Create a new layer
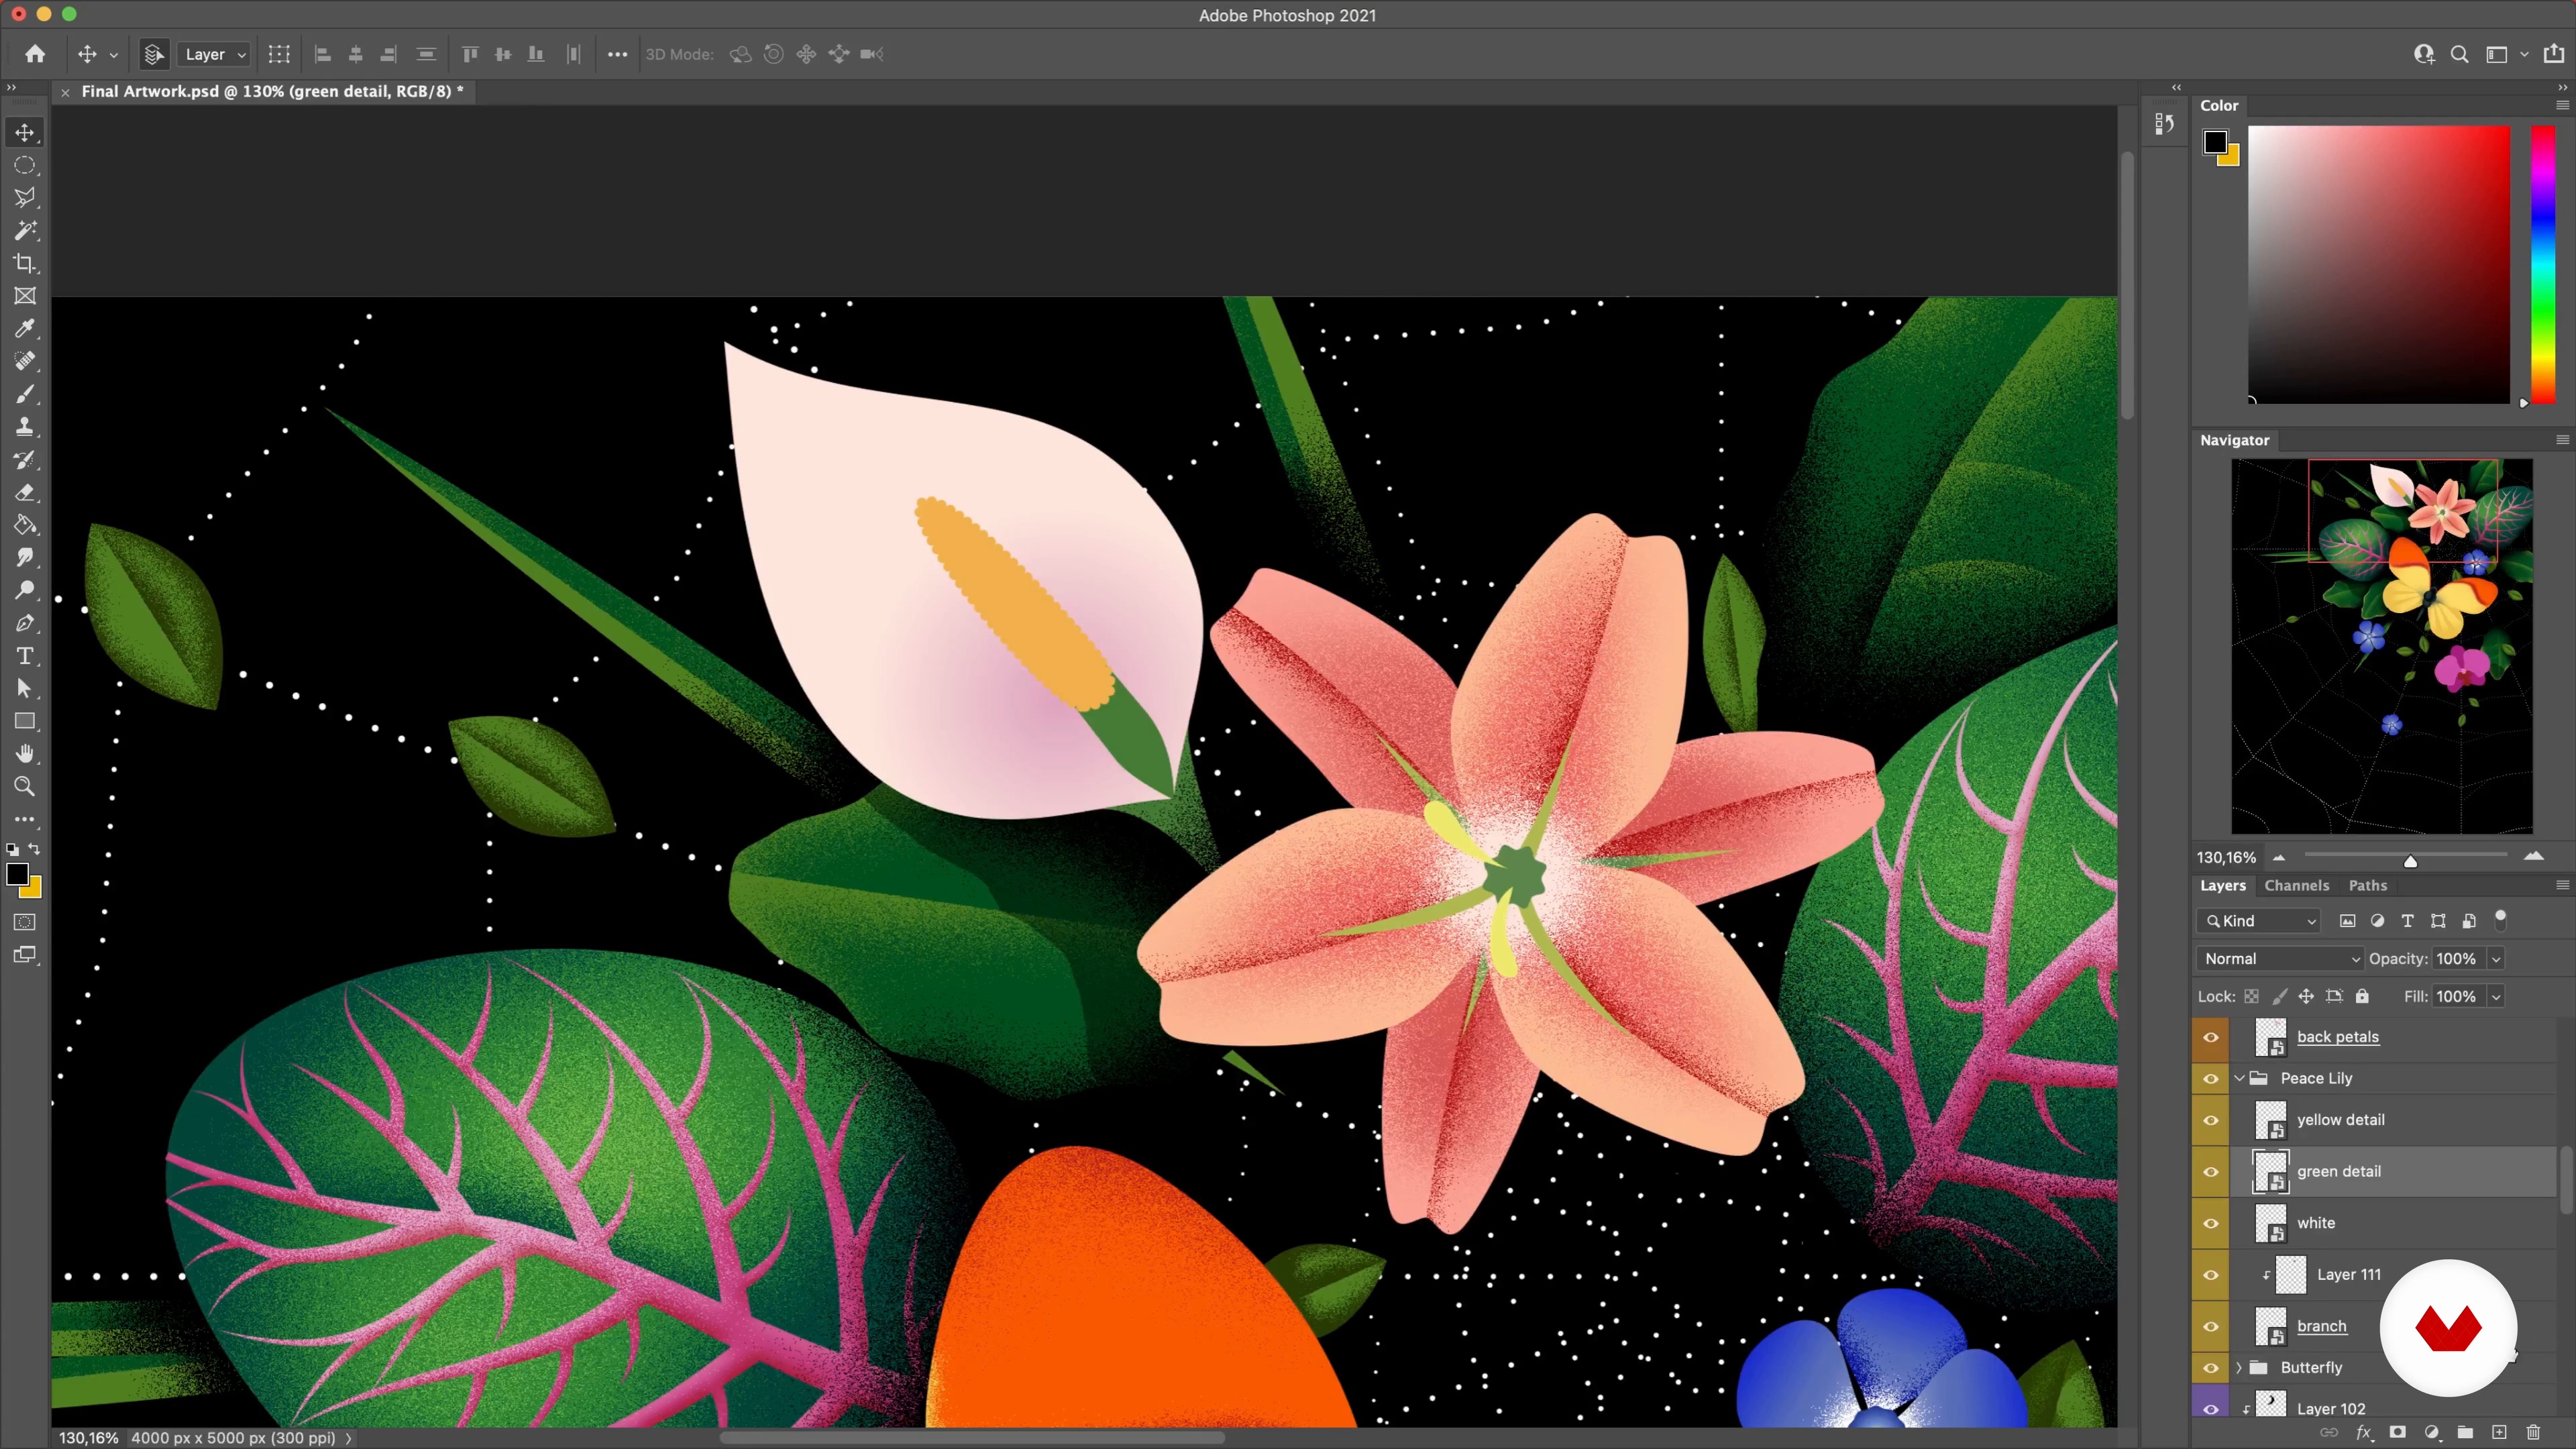The height and width of the screenshot is (1449, 2576). tap(2499, 1433)
